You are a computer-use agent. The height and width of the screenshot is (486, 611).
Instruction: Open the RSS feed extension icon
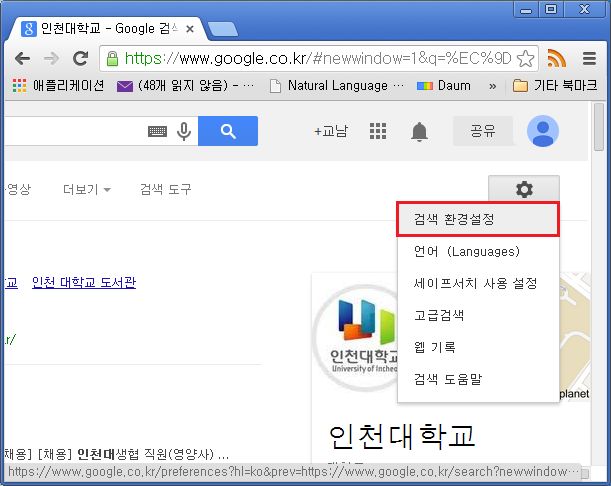(556, 58)
